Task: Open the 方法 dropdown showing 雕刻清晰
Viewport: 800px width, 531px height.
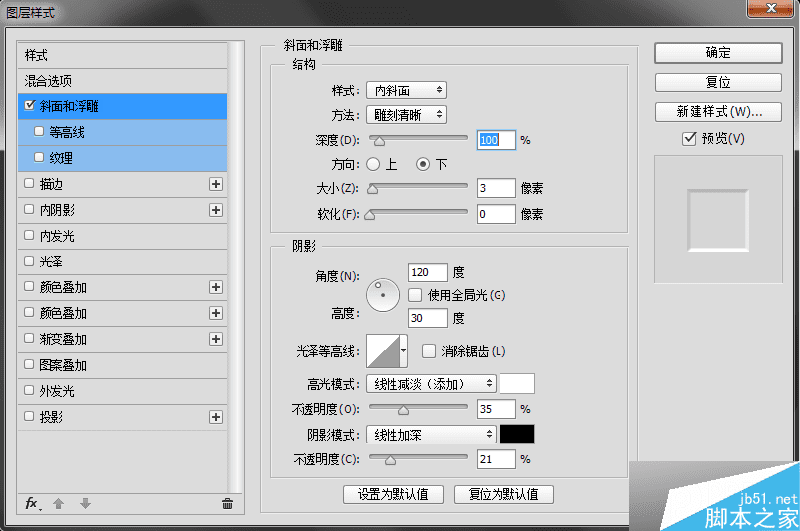Action: 407,115
